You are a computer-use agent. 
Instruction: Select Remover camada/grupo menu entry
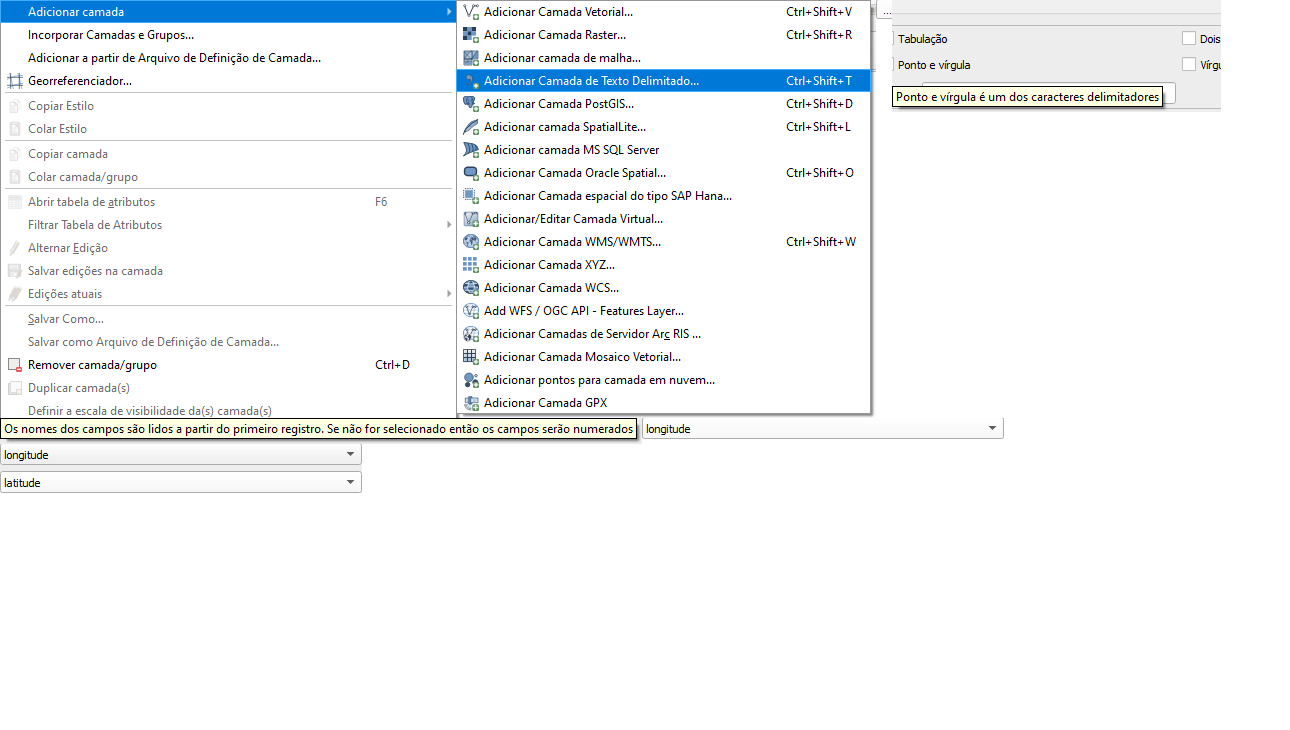(92, 365)
